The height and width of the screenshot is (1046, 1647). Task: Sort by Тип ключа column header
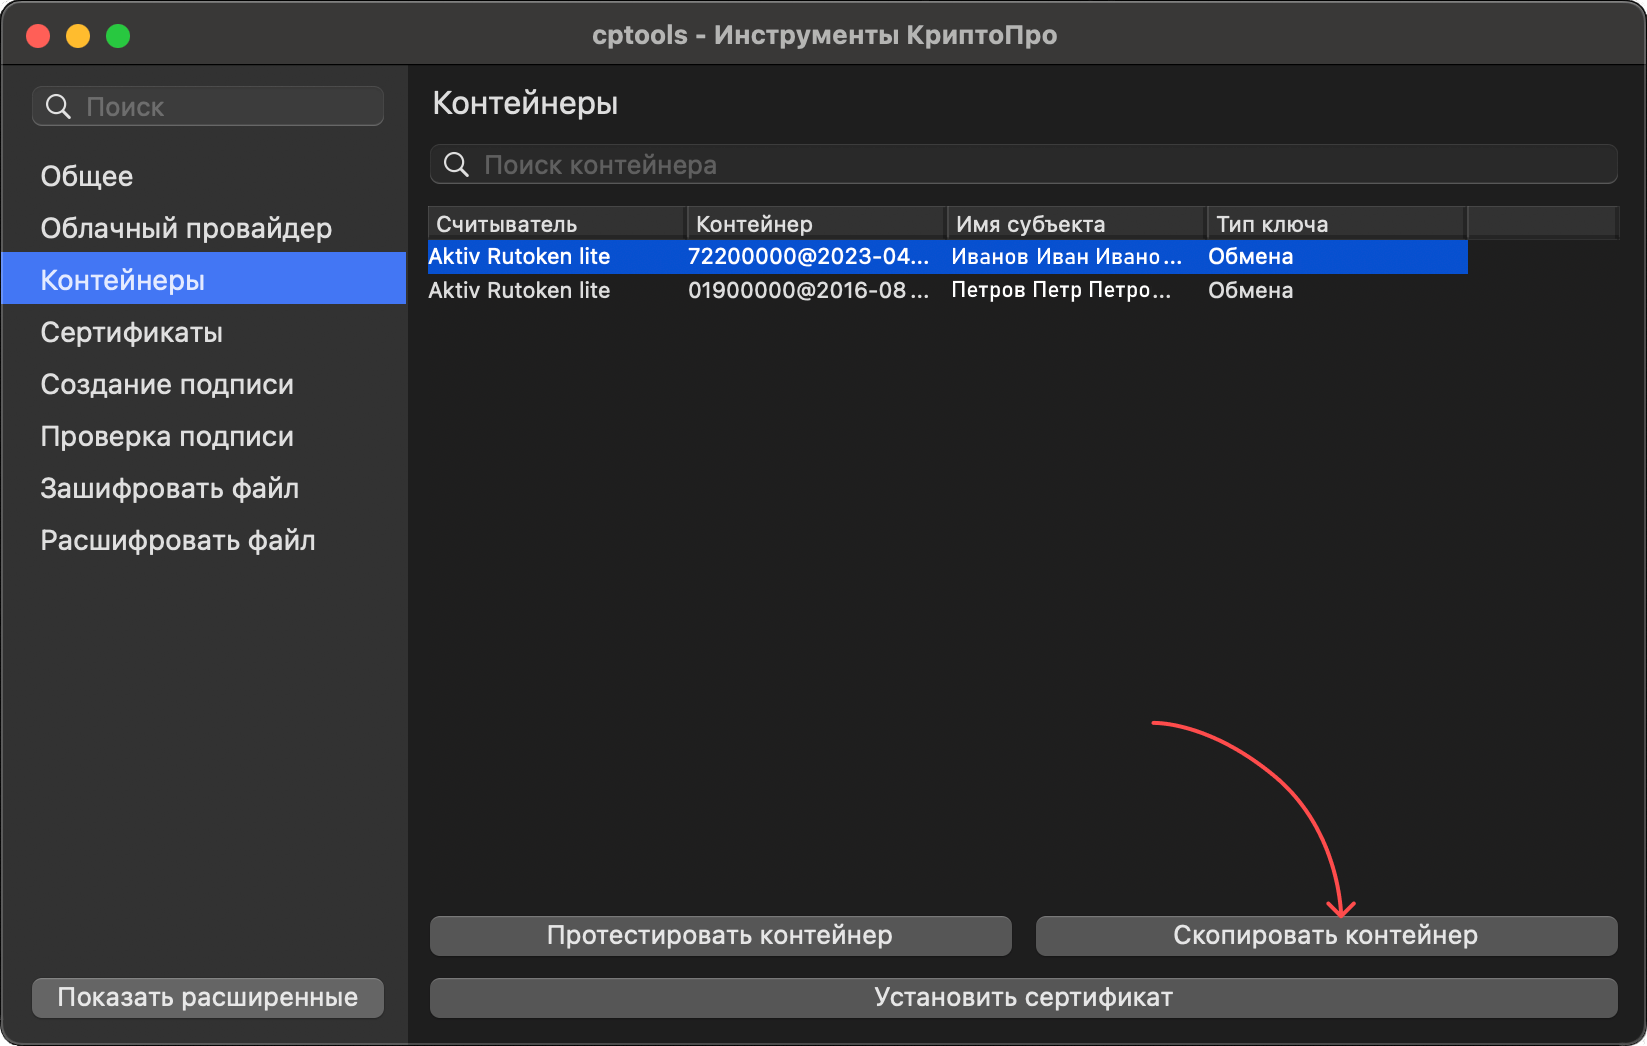point(1337,224)
